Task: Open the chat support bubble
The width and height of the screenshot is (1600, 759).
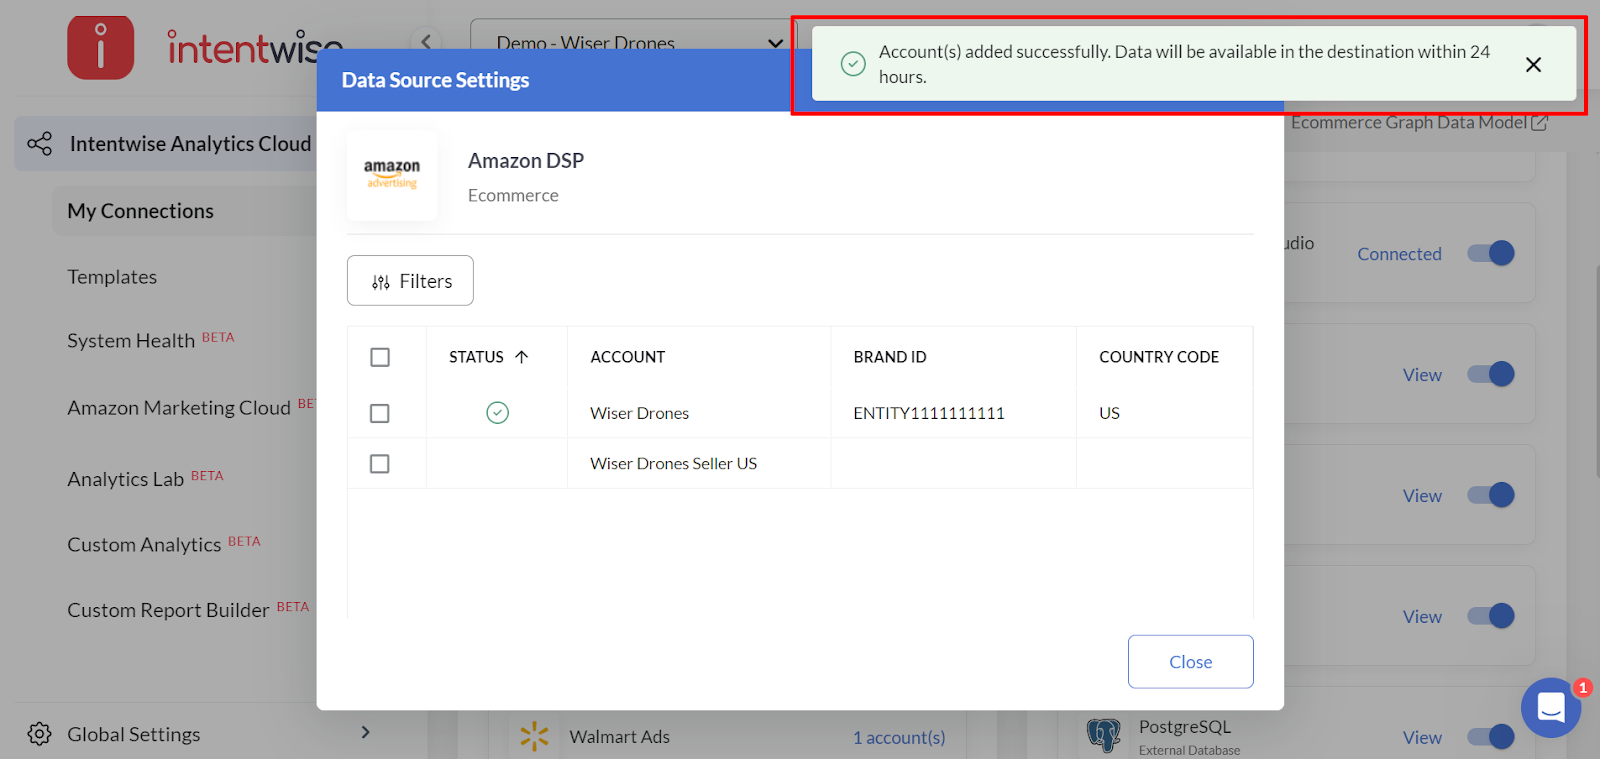Action: (1550, 708)
